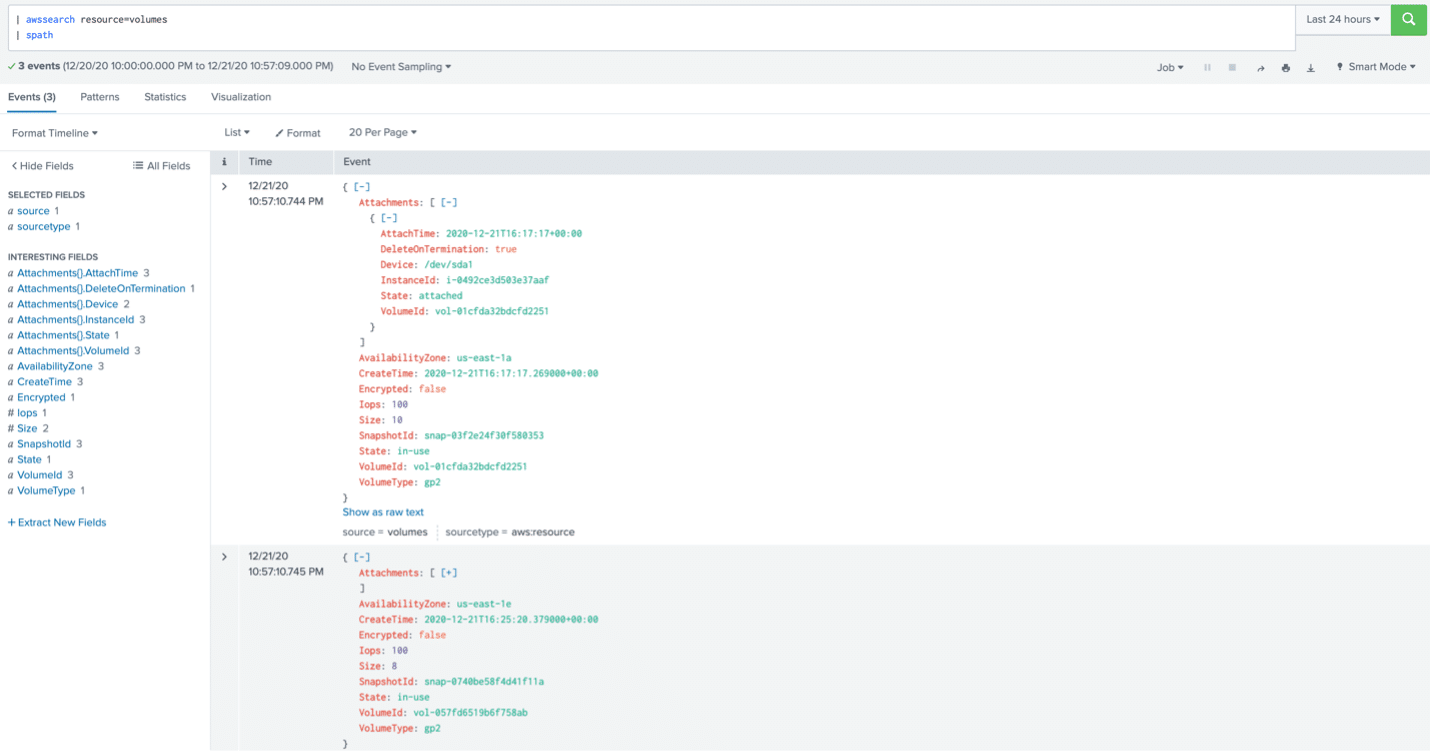The image size is (1430, 754).
Task: Collapse the first event's root JSON object
Action: 362,187
